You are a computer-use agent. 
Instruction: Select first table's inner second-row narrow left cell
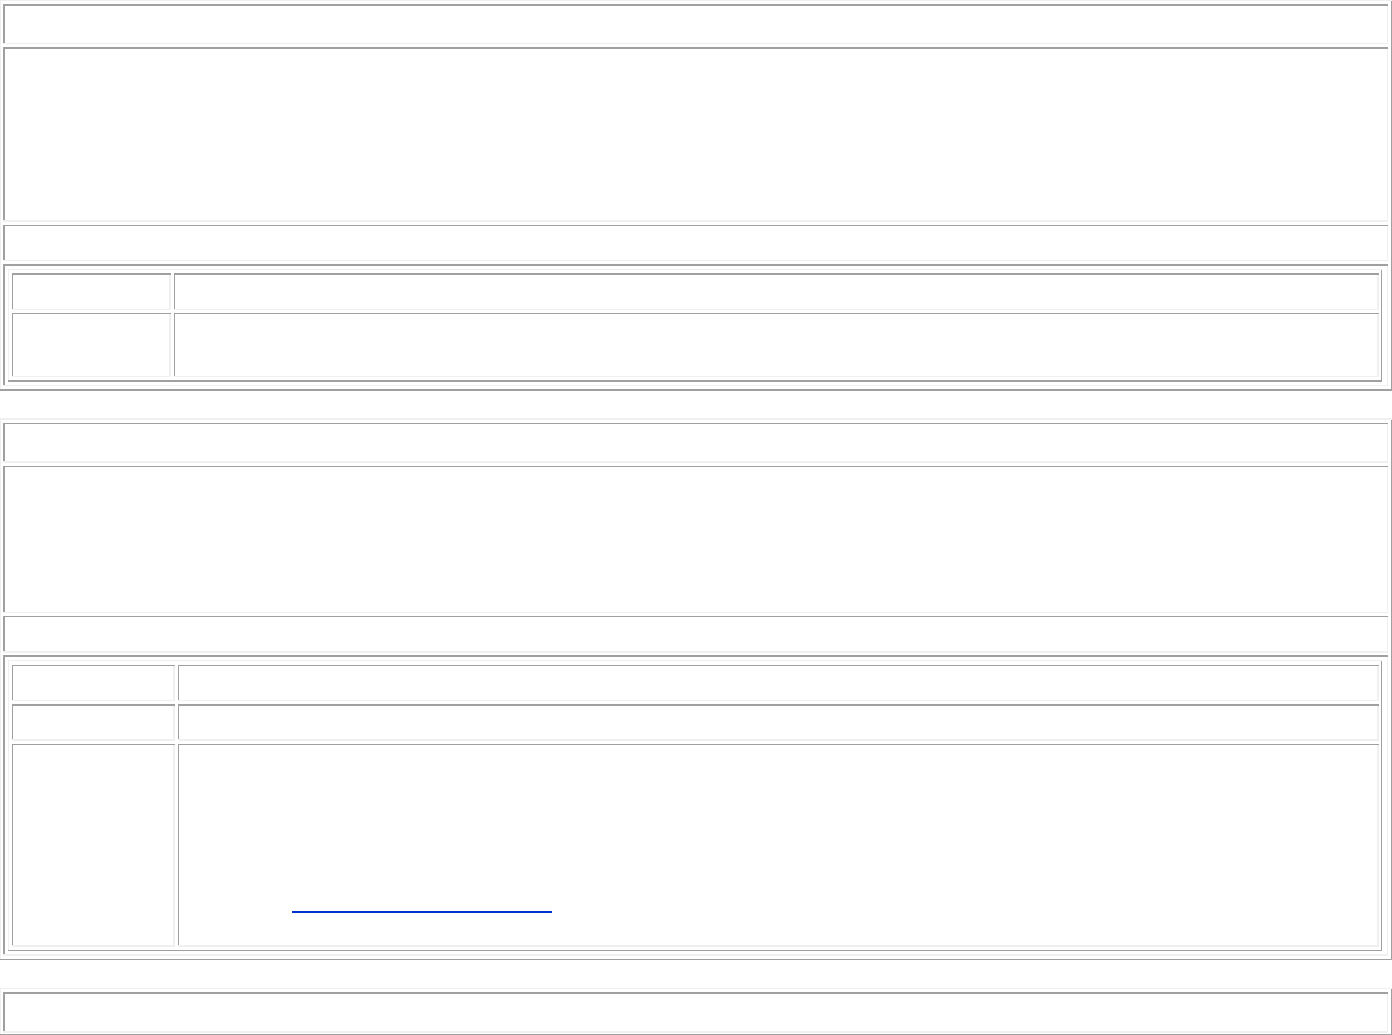click(x=91, y=345)
